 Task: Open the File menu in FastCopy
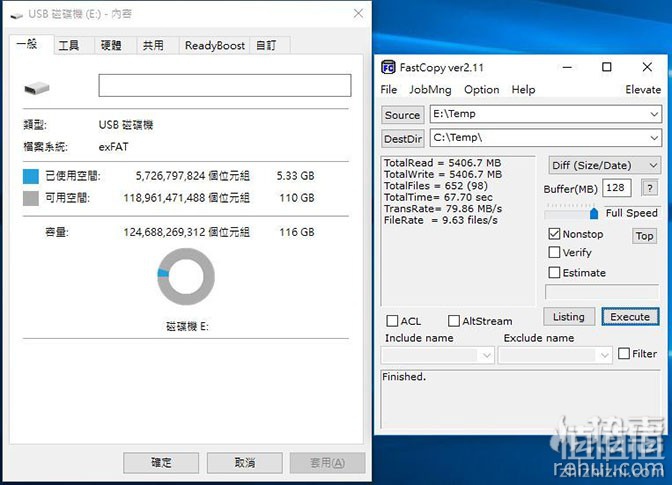389,90
